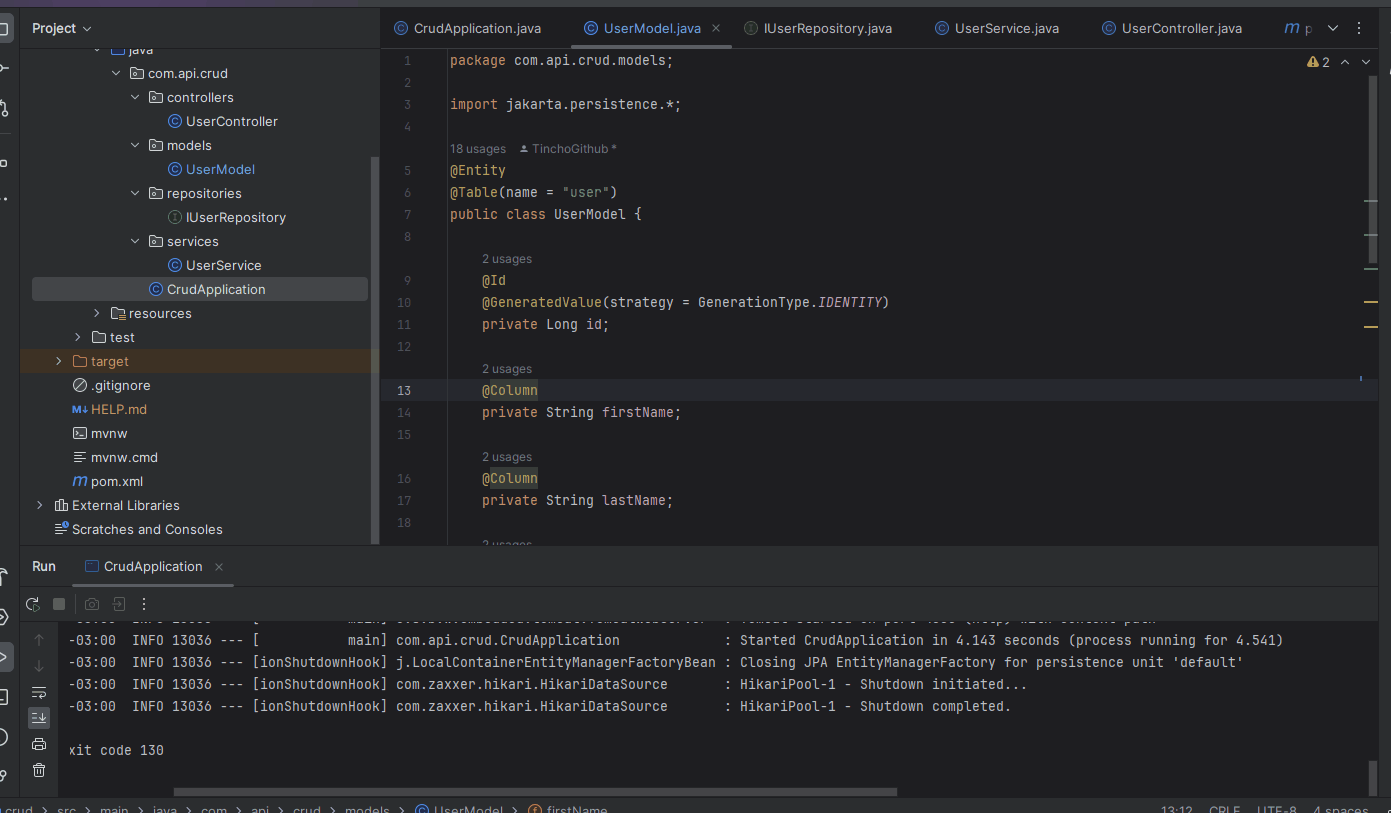Viewport: 1391px width, 813px height.
Task: Click the .gitignore file icon
Action: coord(80,385)
